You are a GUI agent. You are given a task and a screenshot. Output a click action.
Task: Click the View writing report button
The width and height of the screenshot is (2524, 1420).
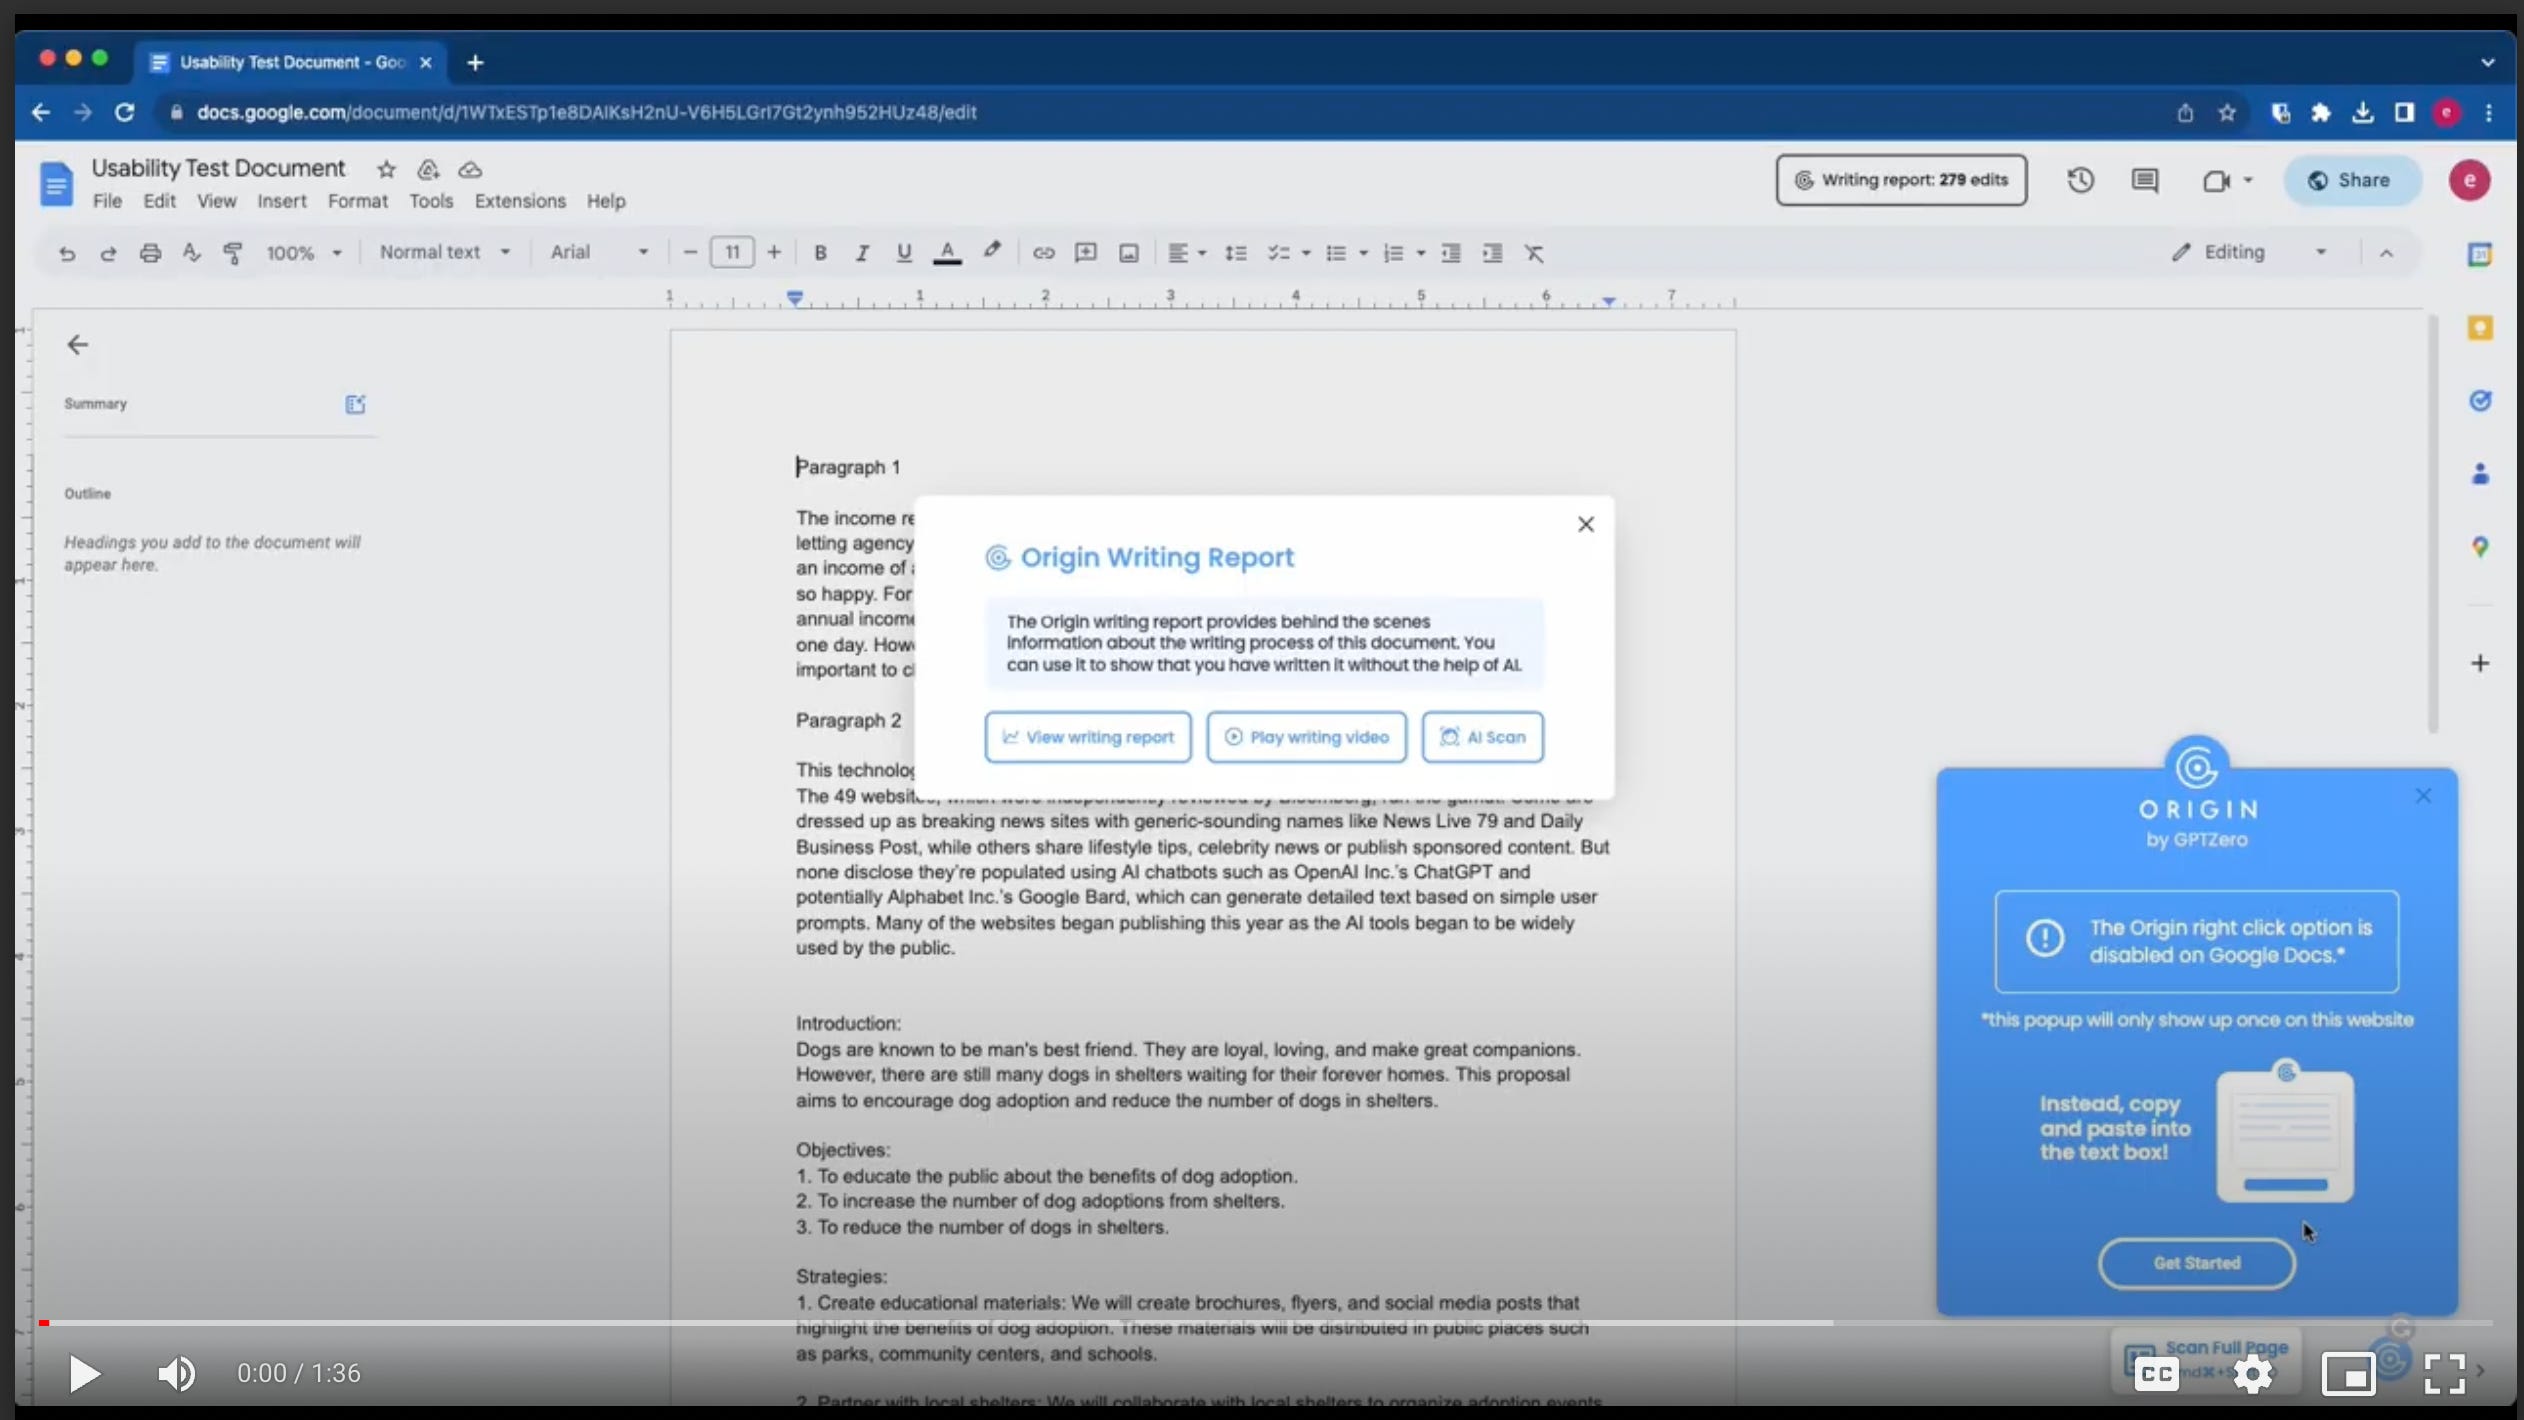pyautogui.click(x=1087, y=737)
